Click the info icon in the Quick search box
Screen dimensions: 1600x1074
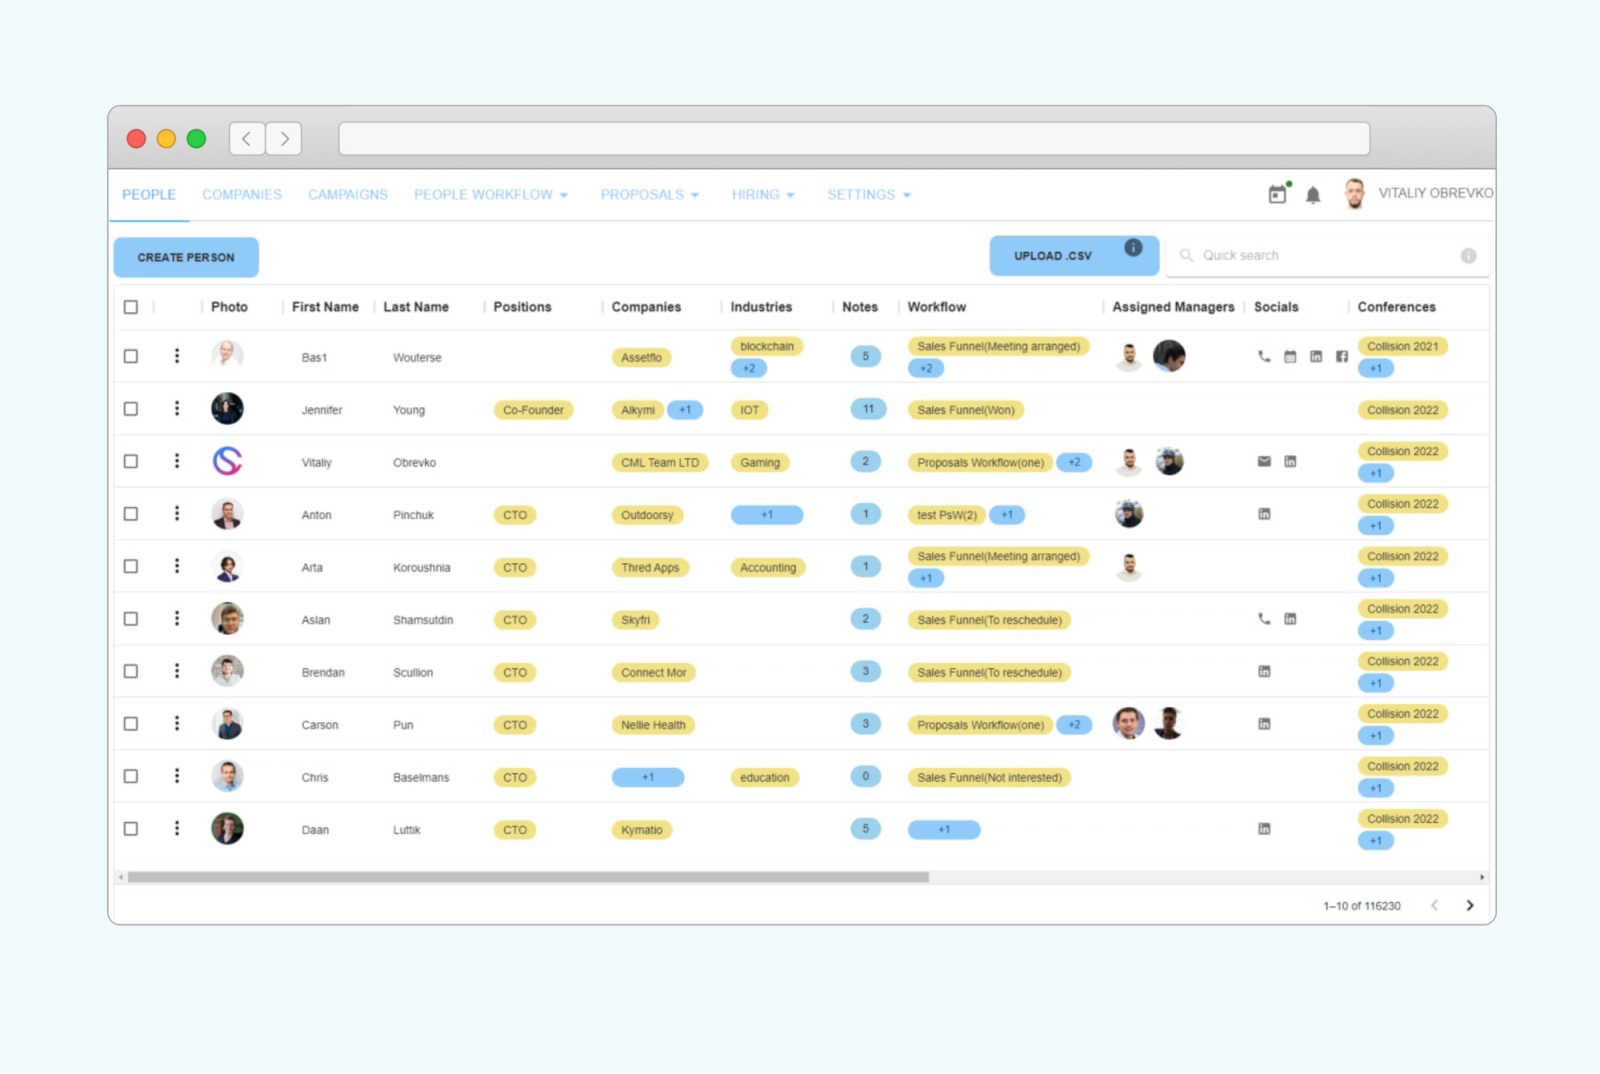[x=1468, y=256]
